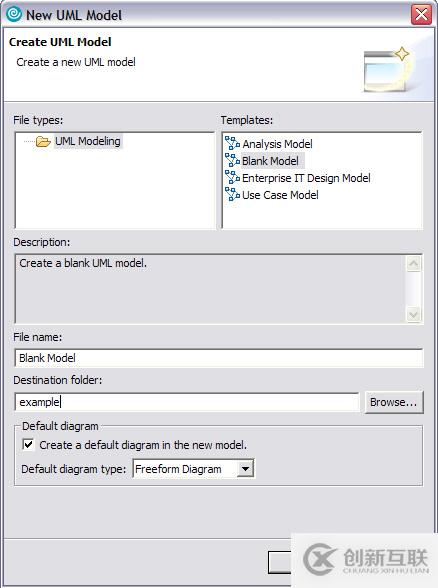
Task: Choose the Use Case Model template
Action: [x=280, y=195]
